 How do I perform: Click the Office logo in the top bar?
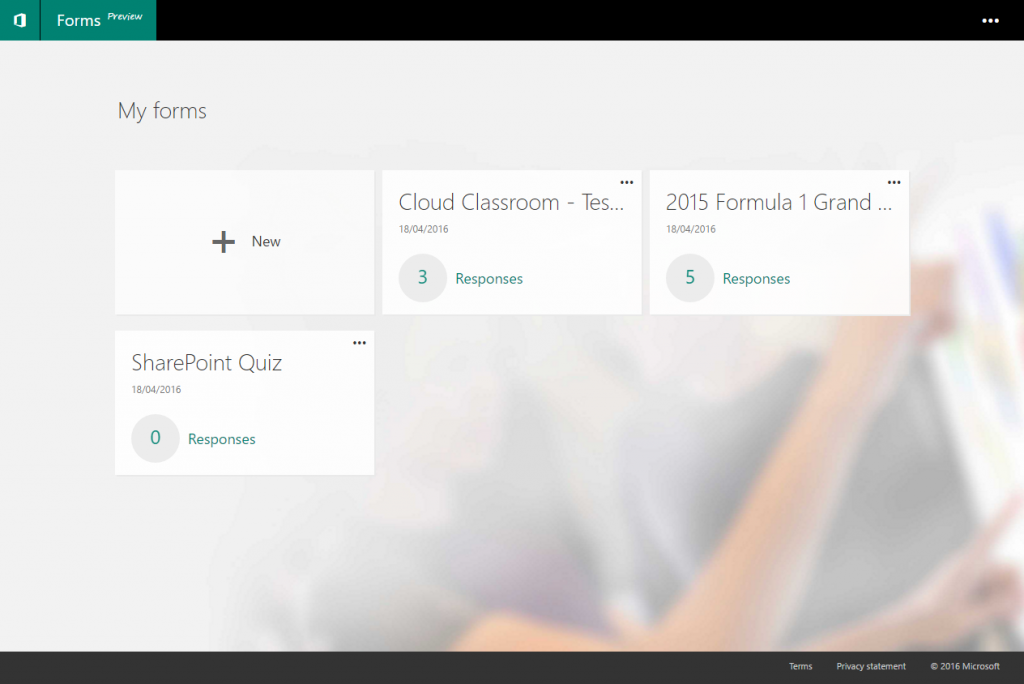19,20
